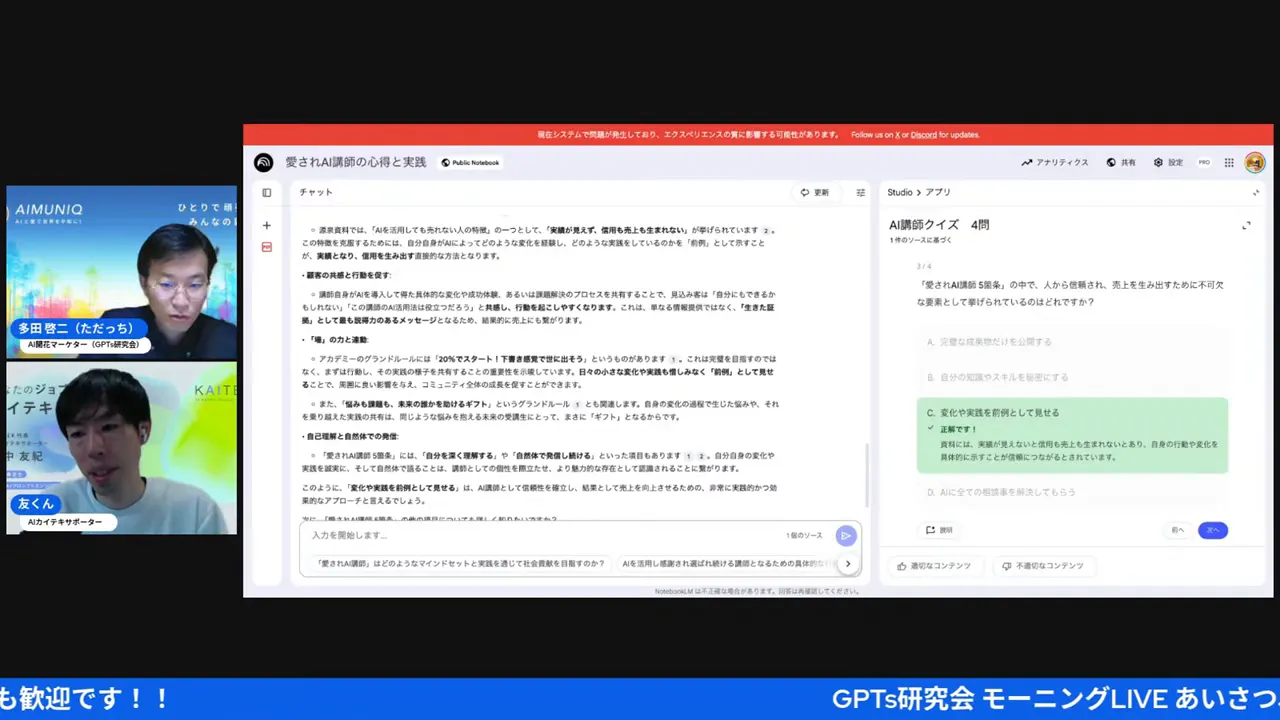Select suggested question about マインドセットと実践

(461, 563)
